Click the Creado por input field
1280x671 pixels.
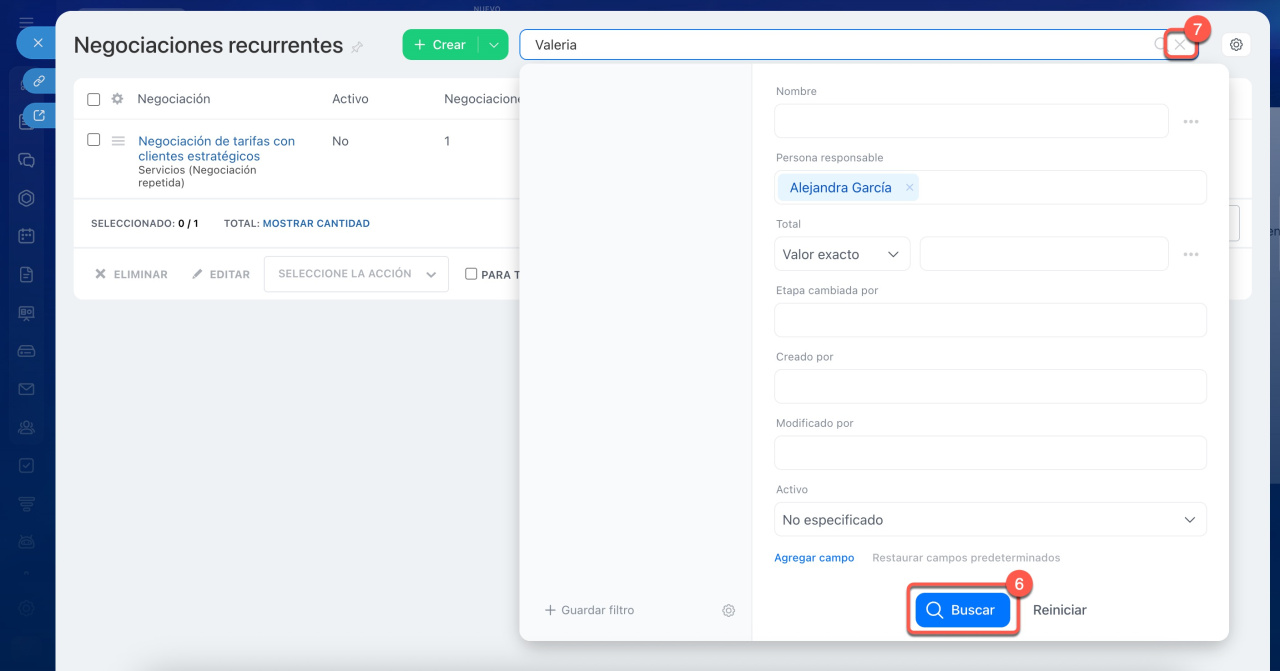coord(989,387)
